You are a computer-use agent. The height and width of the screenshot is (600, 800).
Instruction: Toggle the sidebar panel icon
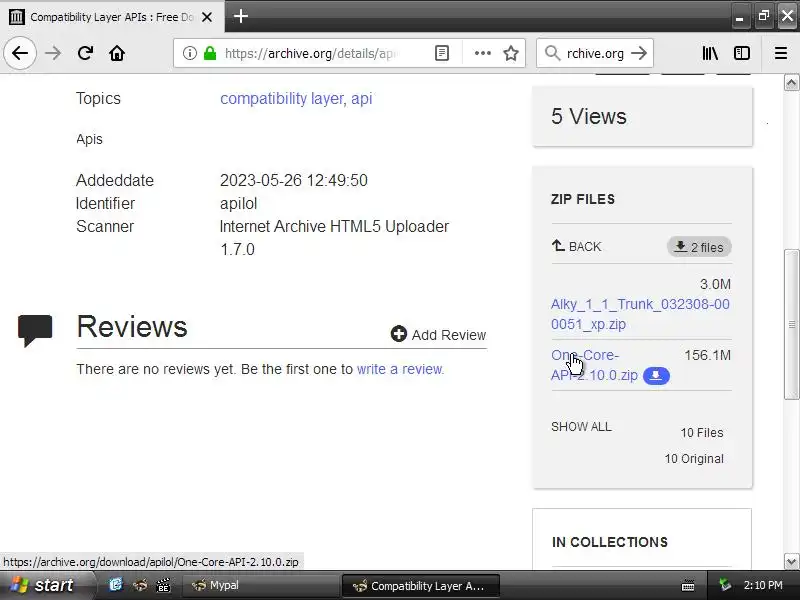[x=742, y=53]
